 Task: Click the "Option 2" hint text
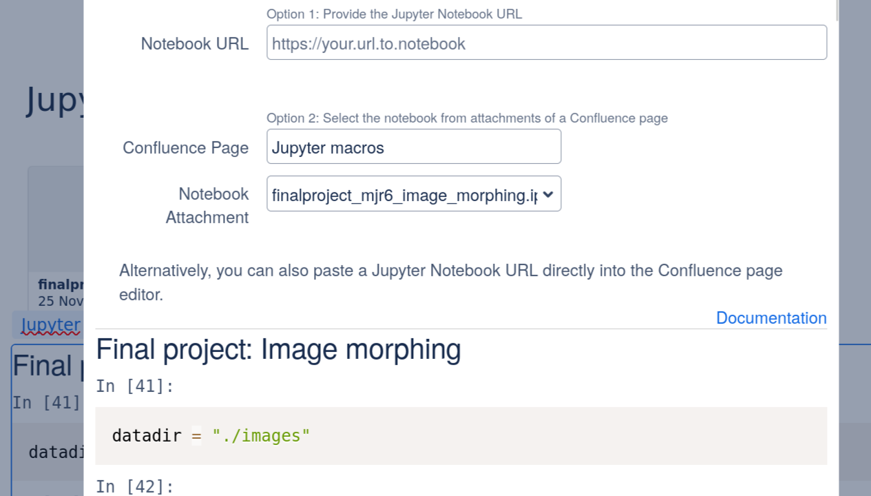(467, 118)
